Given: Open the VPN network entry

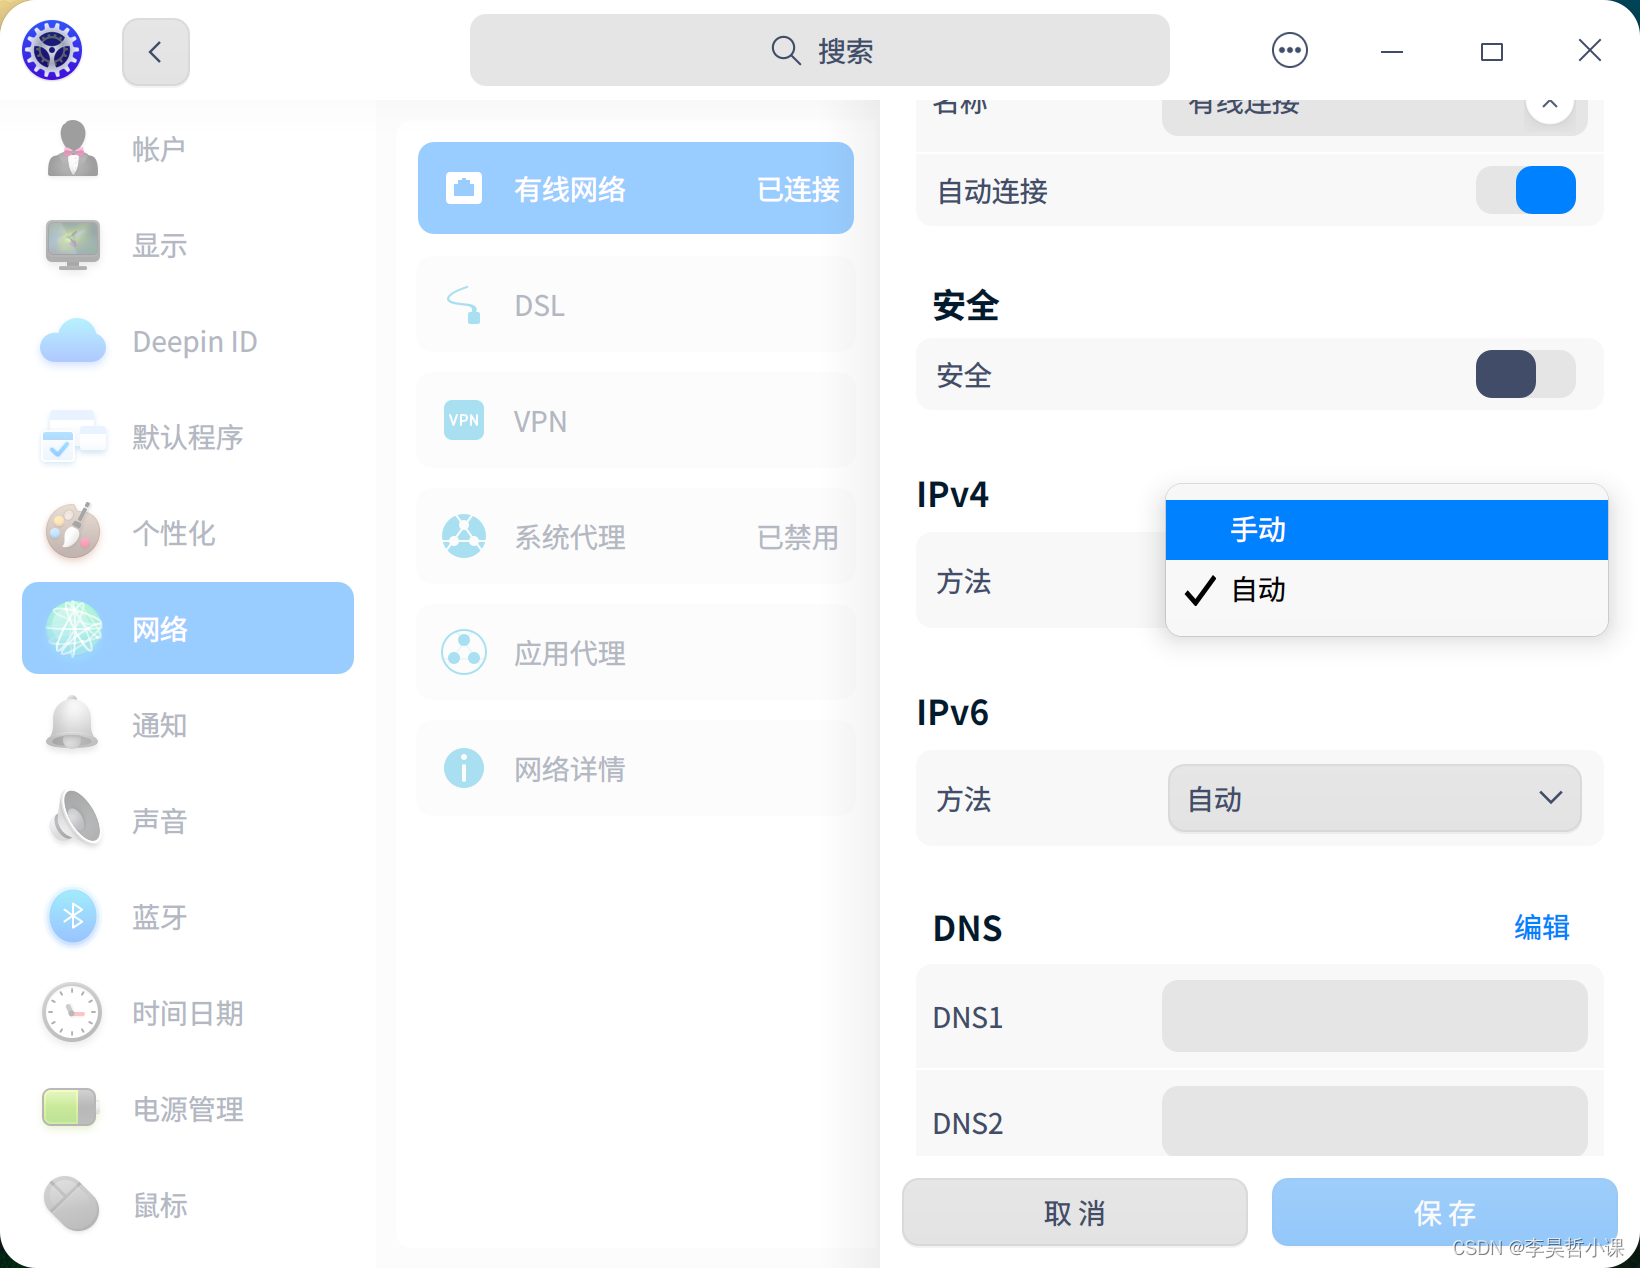Looking at the screenshot, I should coord(636,420).
